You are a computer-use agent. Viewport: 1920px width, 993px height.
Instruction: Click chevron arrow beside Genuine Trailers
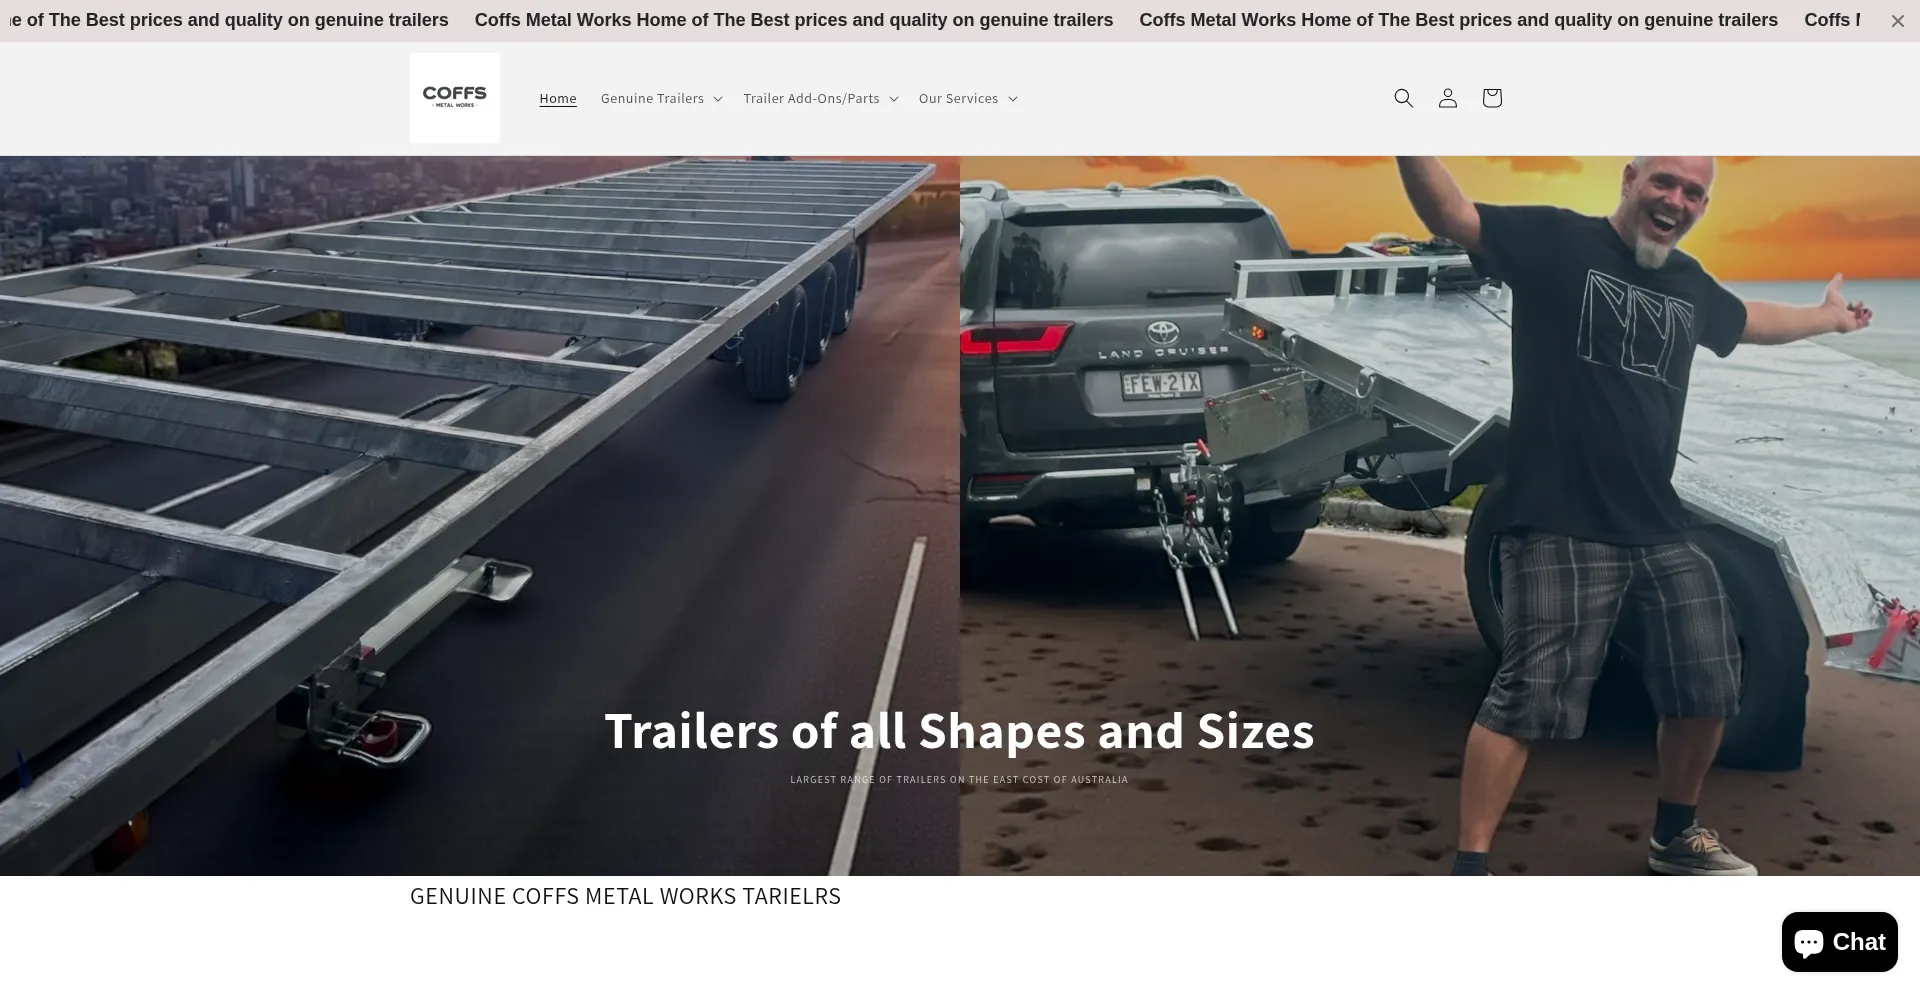click(718, 99)
